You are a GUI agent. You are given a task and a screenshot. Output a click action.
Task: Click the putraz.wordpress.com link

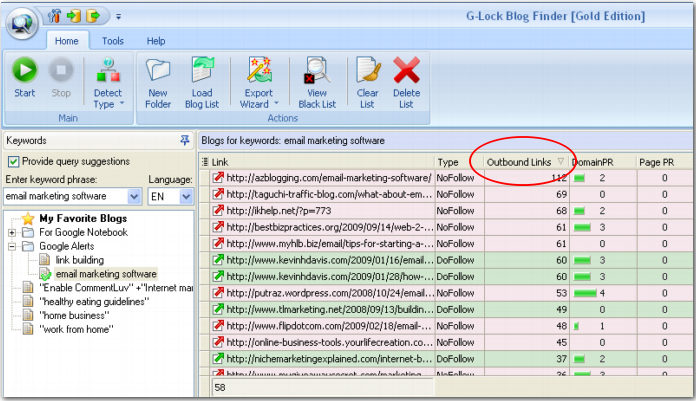point(330,293)
